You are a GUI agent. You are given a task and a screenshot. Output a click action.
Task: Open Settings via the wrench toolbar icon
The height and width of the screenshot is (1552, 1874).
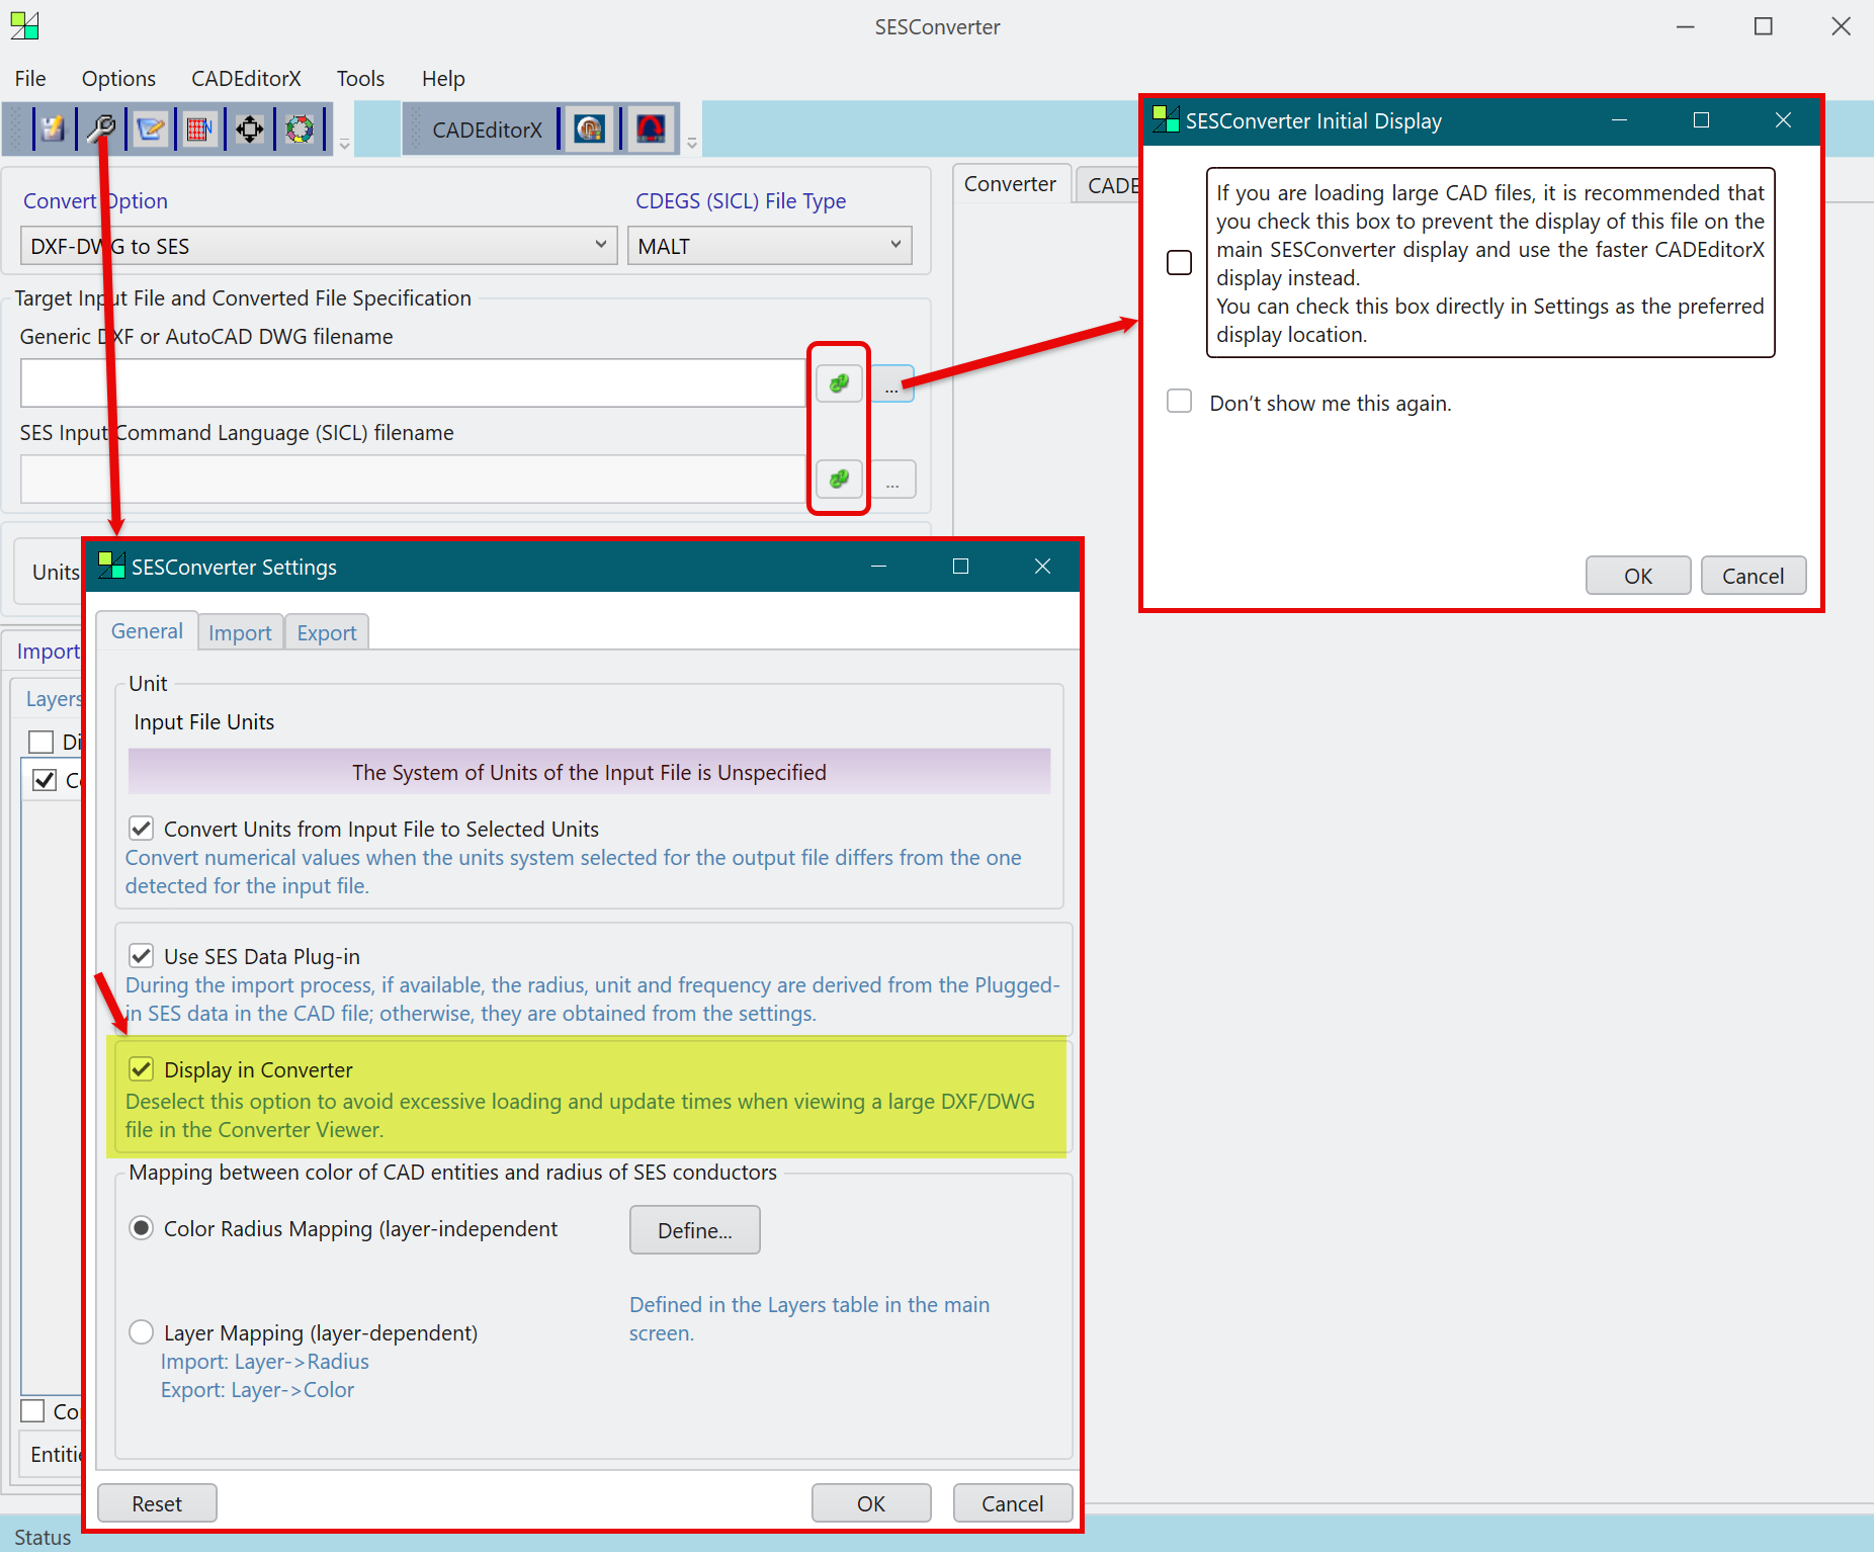click(x=101, y=129)
